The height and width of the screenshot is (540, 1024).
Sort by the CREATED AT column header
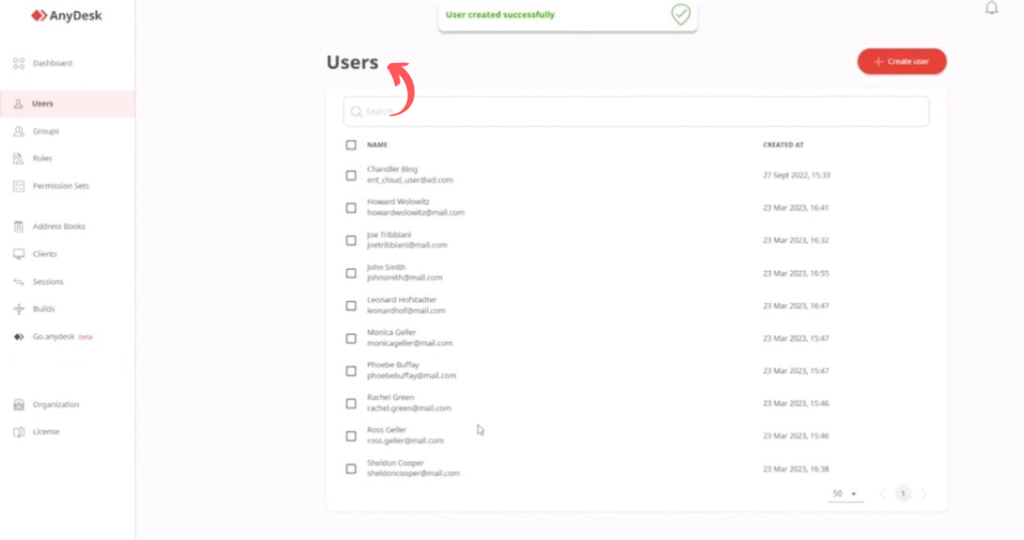click(x=783, y=145)
